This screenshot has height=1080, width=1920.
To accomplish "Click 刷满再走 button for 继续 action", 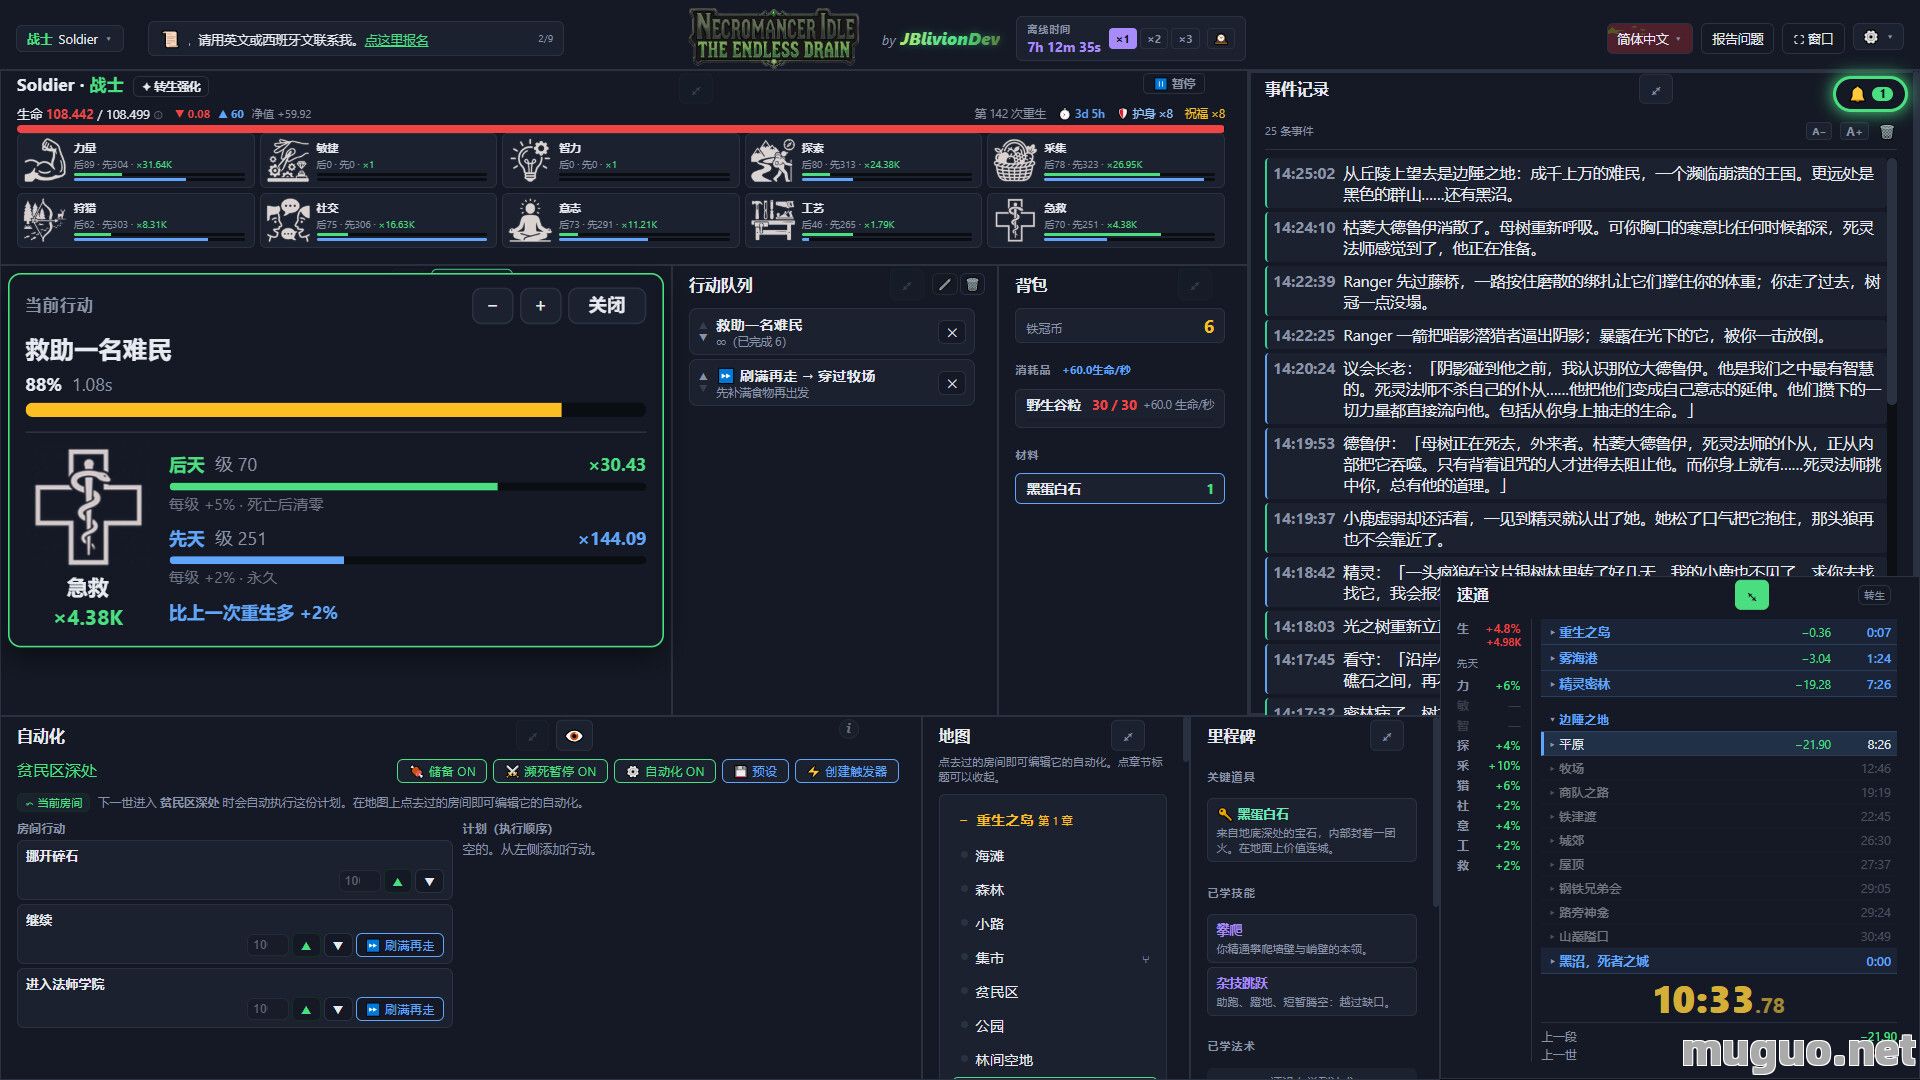I will (x=400, y=946).
